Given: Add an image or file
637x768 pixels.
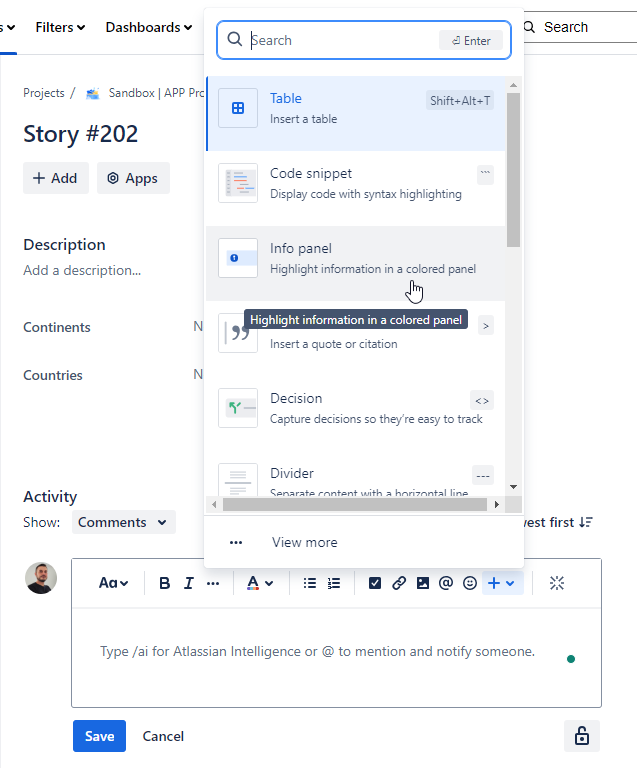Looking at the screenshot, I should pos(423,583).
